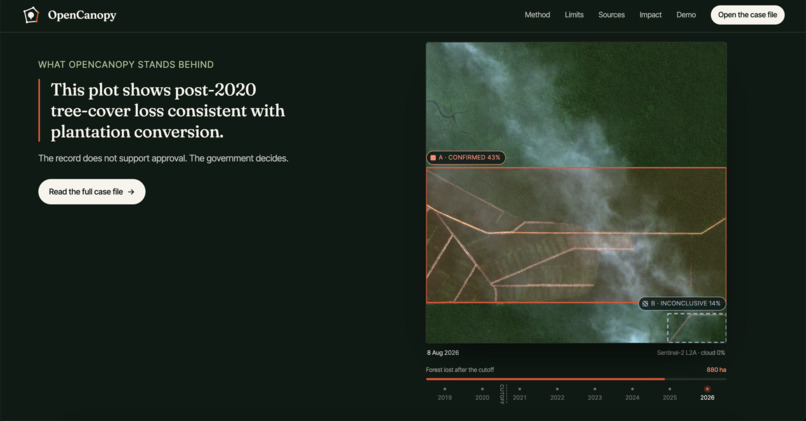Click the OpenCanopy brand name
The image size is (806, 421).
82,15
